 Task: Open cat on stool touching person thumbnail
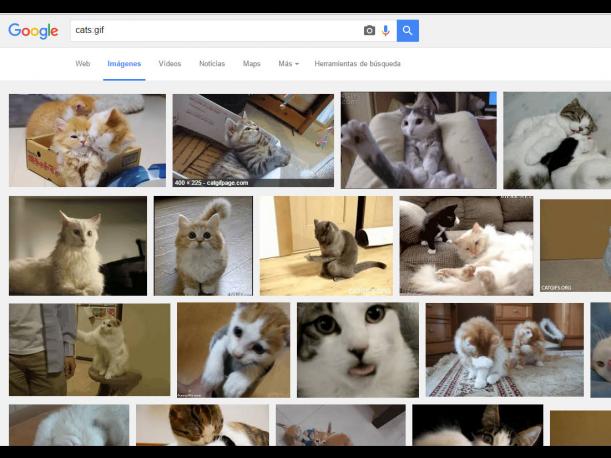(90, 350)
